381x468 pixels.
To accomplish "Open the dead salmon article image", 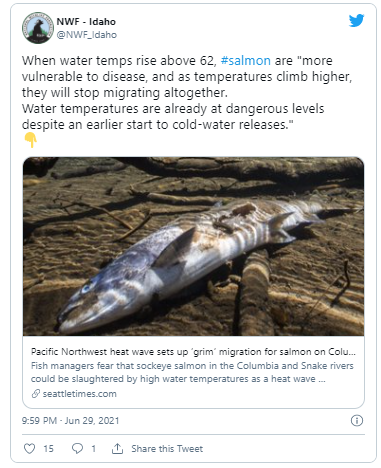I will point(193,246).
